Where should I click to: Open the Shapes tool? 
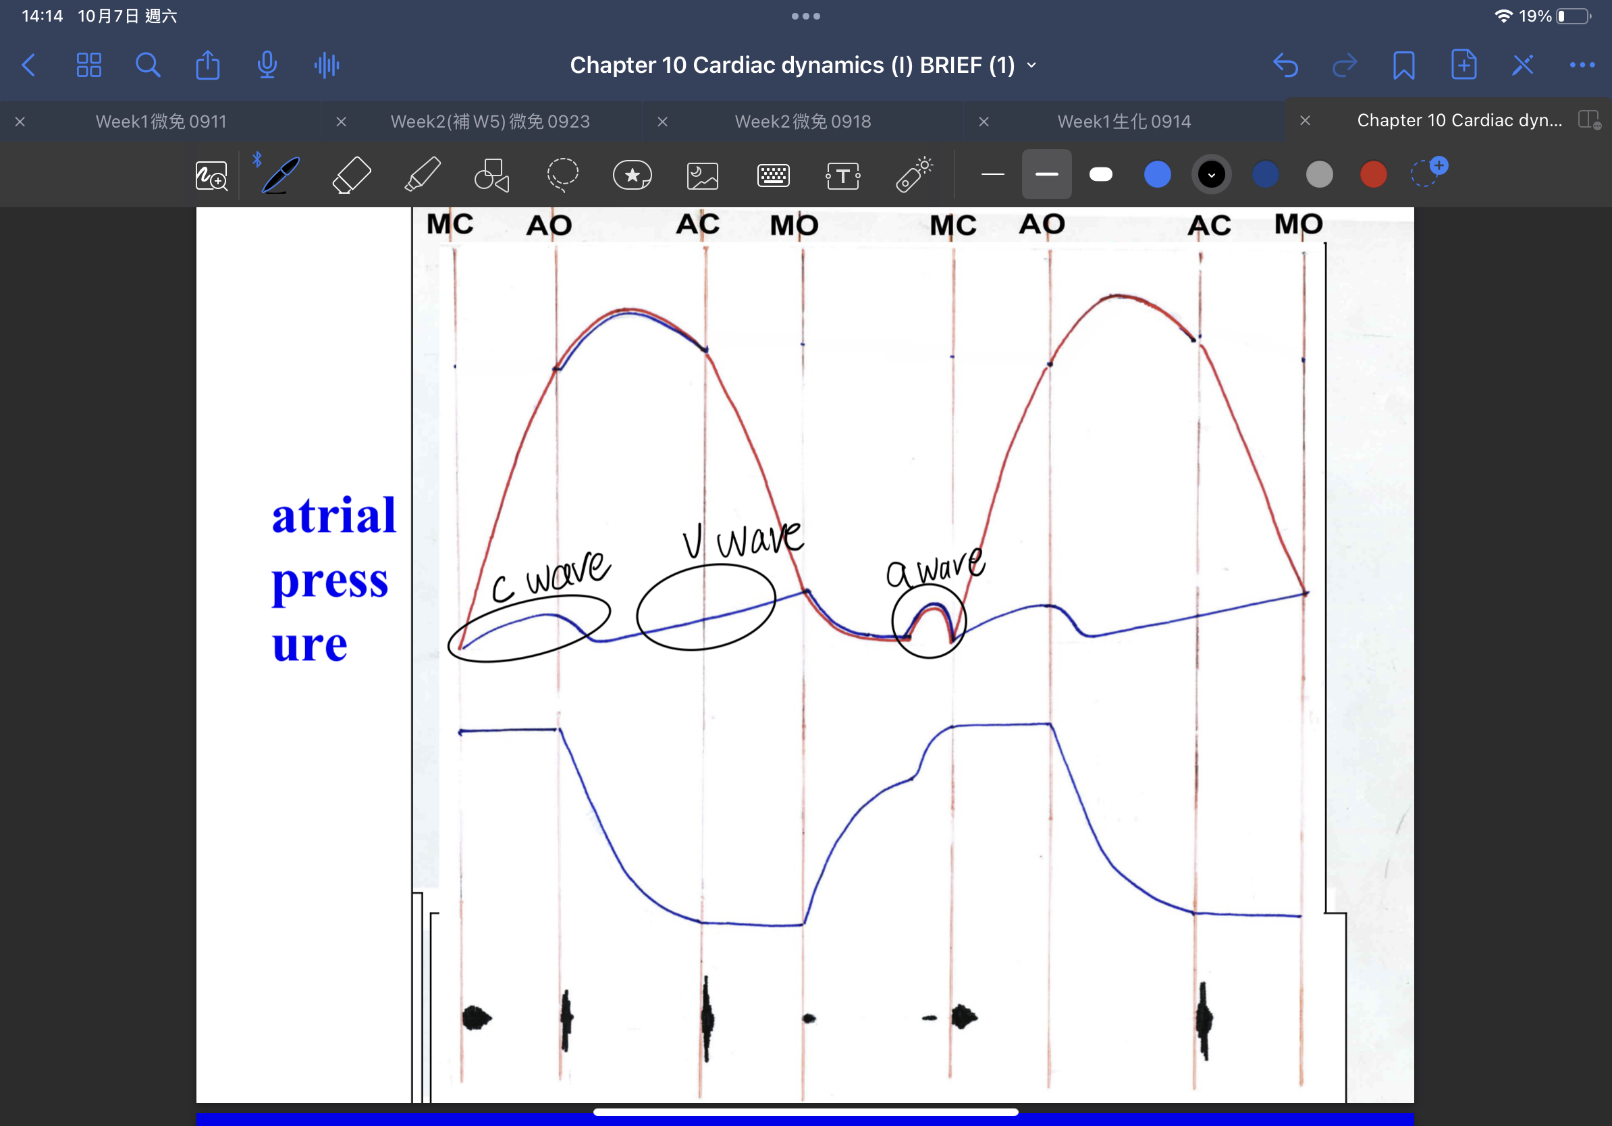coord(492,176)
